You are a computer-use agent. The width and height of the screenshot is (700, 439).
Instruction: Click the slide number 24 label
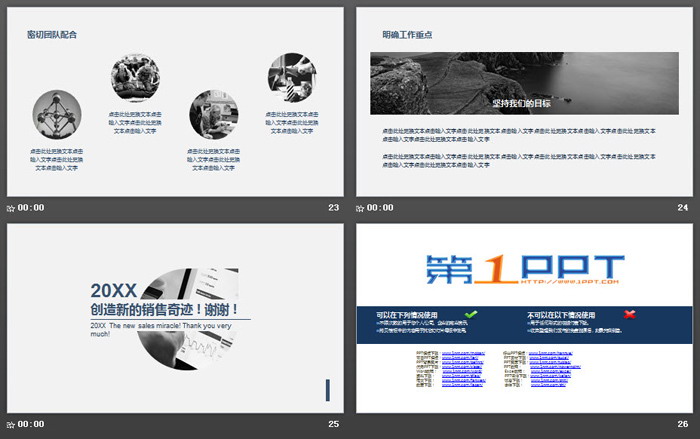tap(683, 208)
